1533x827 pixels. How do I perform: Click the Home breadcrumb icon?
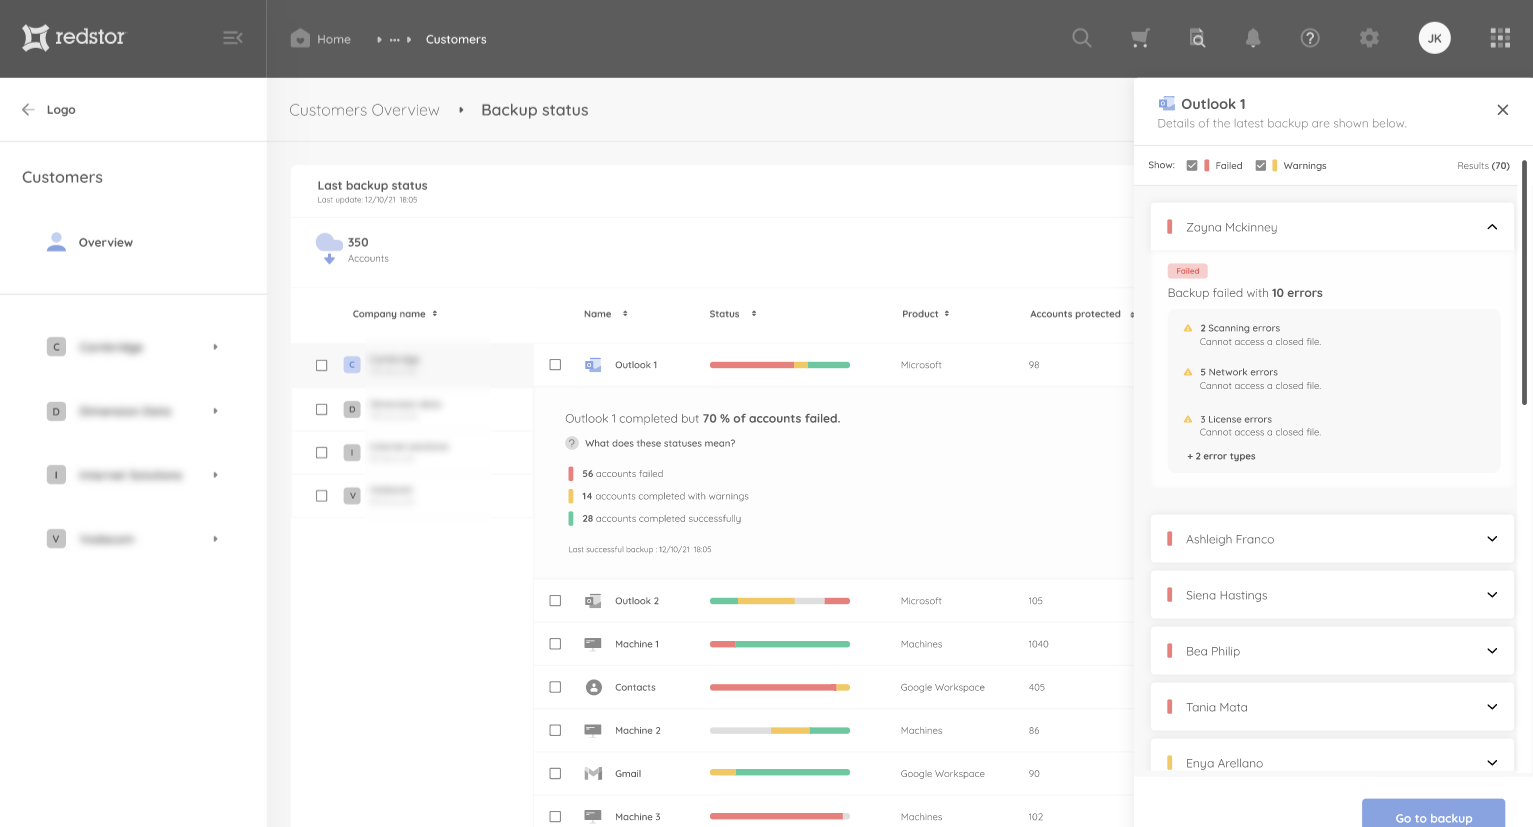(x=300, y=38)
